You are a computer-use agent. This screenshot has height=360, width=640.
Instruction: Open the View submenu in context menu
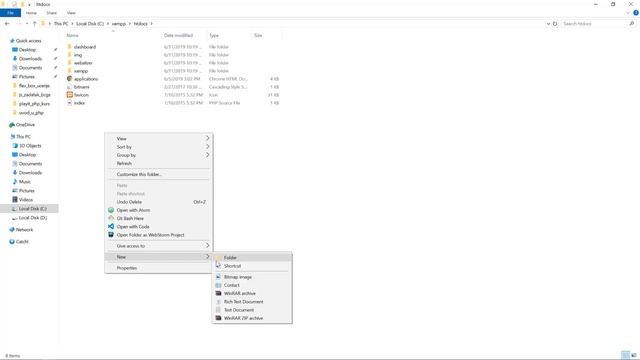click(x=159, y=138)
